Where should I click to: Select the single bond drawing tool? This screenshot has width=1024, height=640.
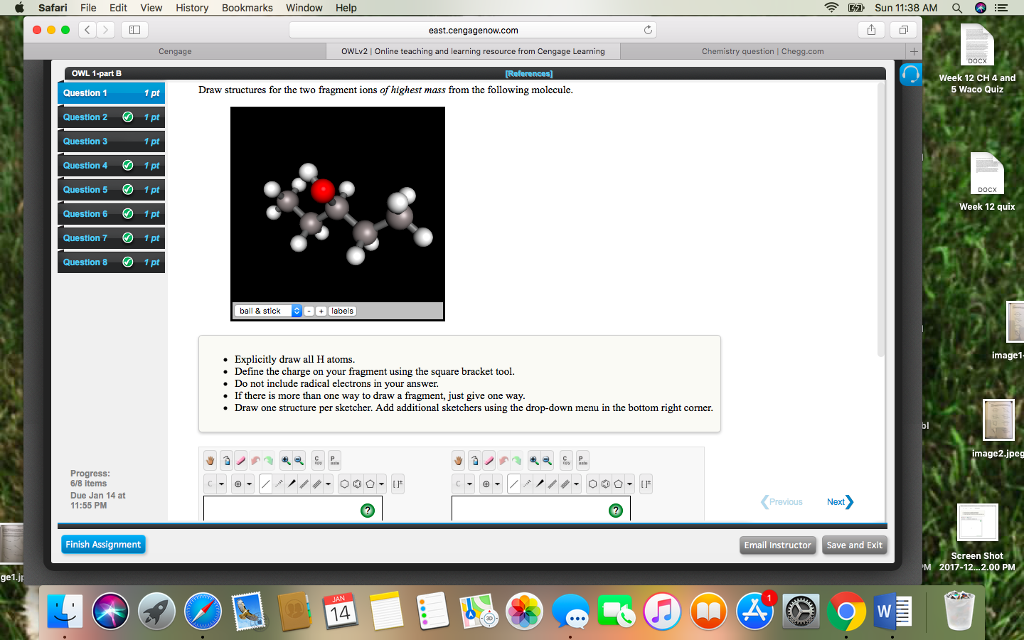click(265, 483)
